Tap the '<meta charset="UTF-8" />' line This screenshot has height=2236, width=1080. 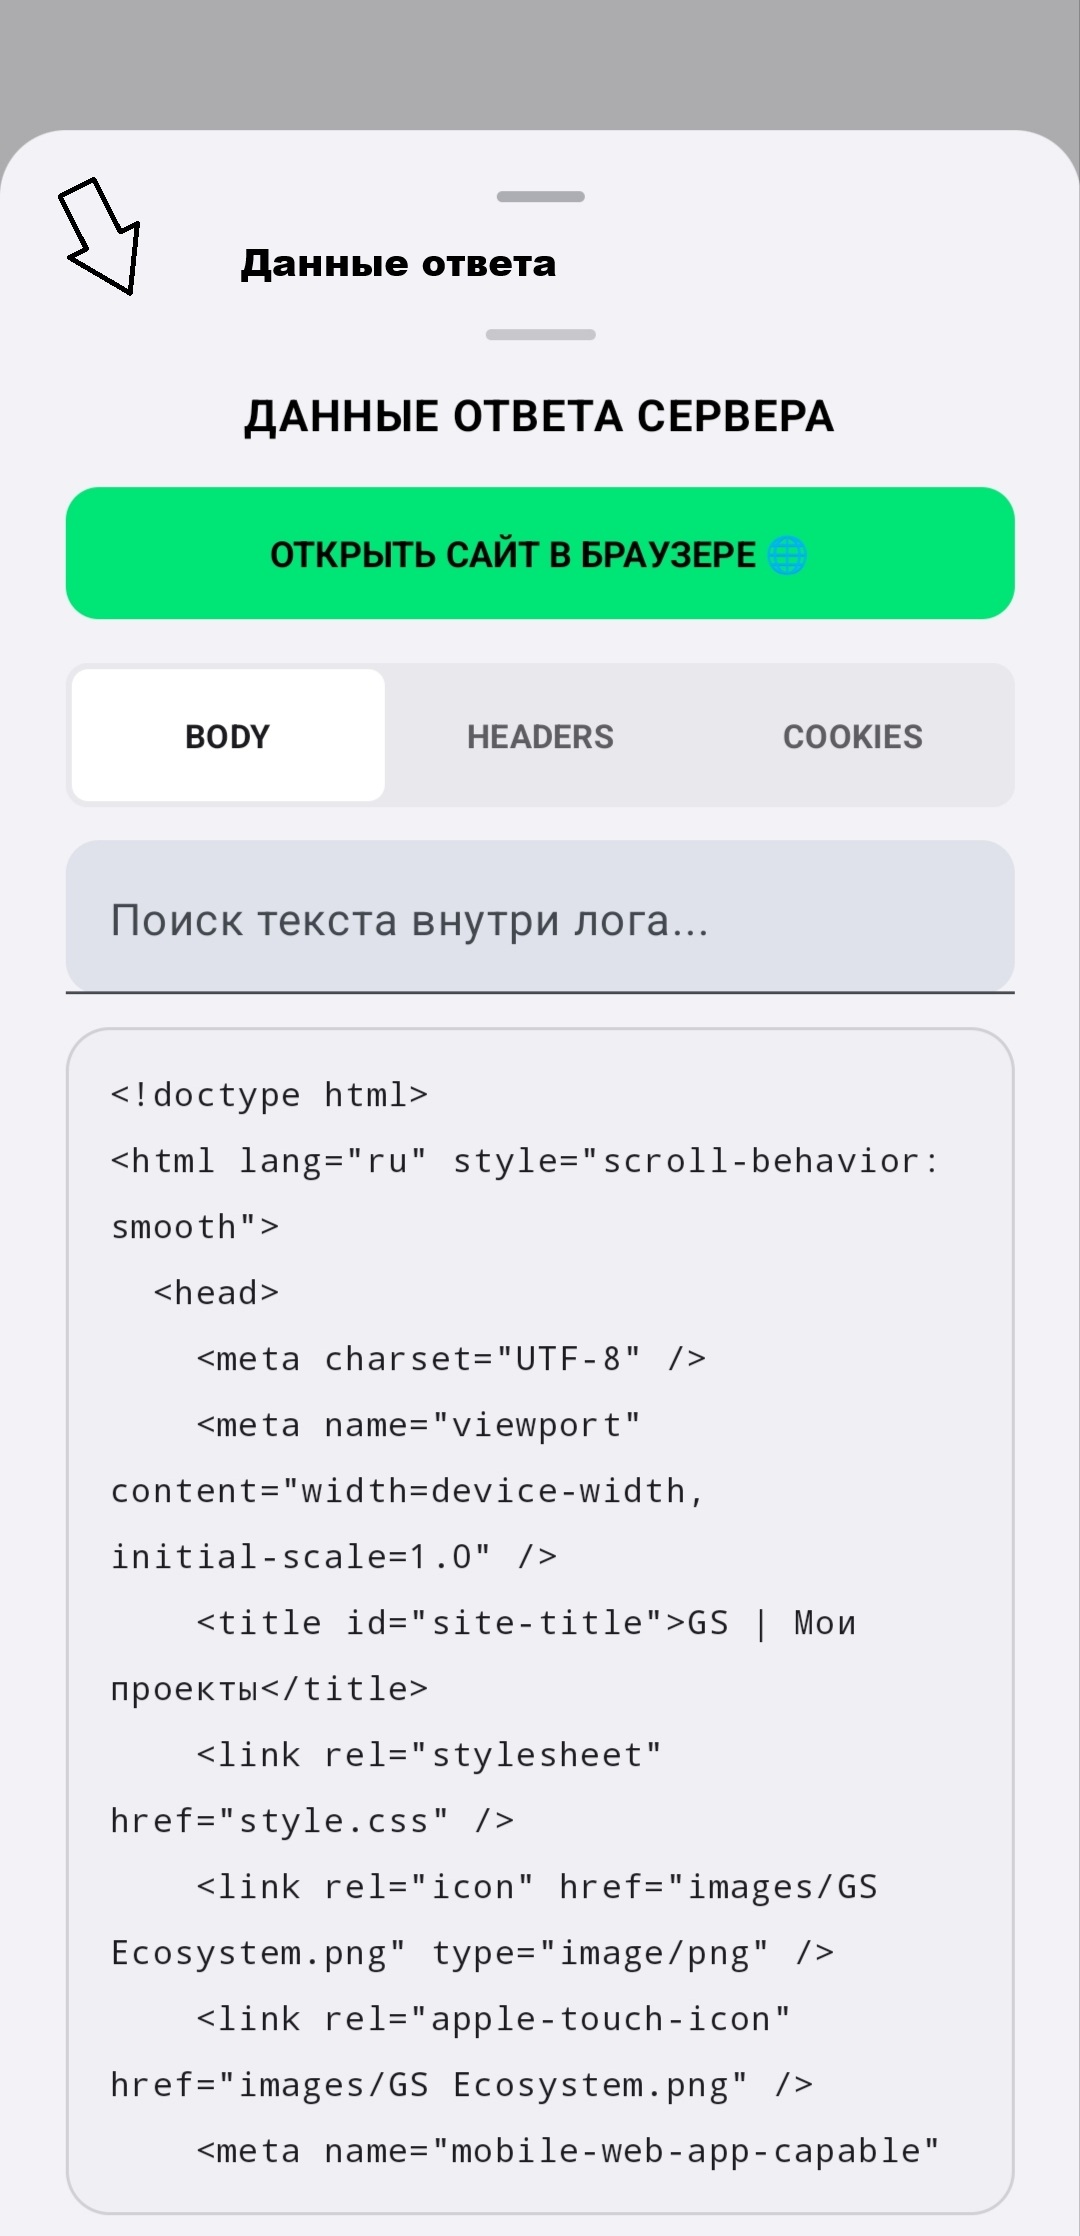tap(452, 1359)
